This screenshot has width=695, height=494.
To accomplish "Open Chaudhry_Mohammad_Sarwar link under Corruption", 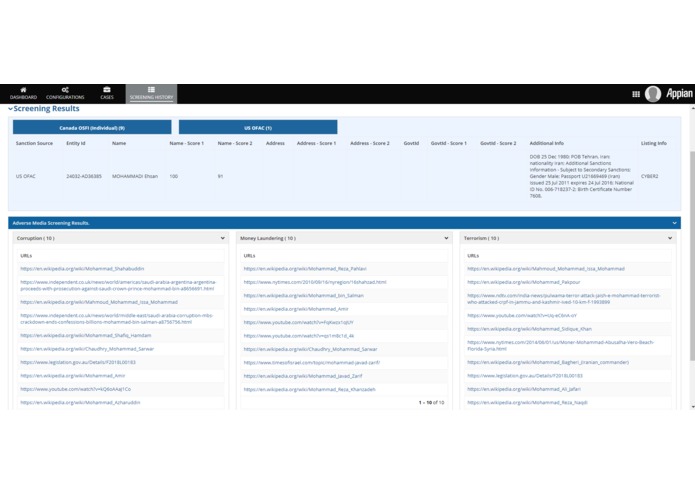I will pyautogui.click(x=87, y=349).
